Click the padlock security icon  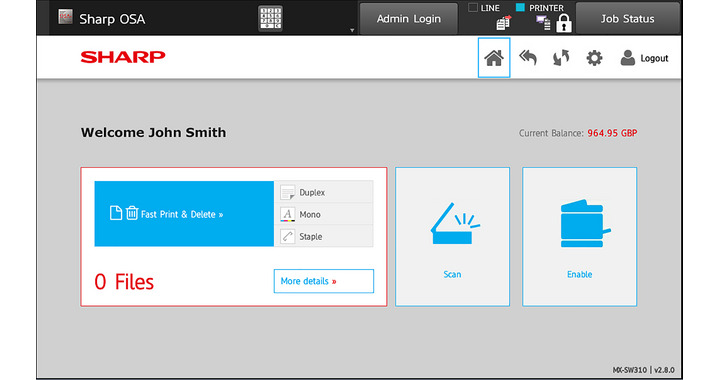pyautogui.click(x=563, y=23)
